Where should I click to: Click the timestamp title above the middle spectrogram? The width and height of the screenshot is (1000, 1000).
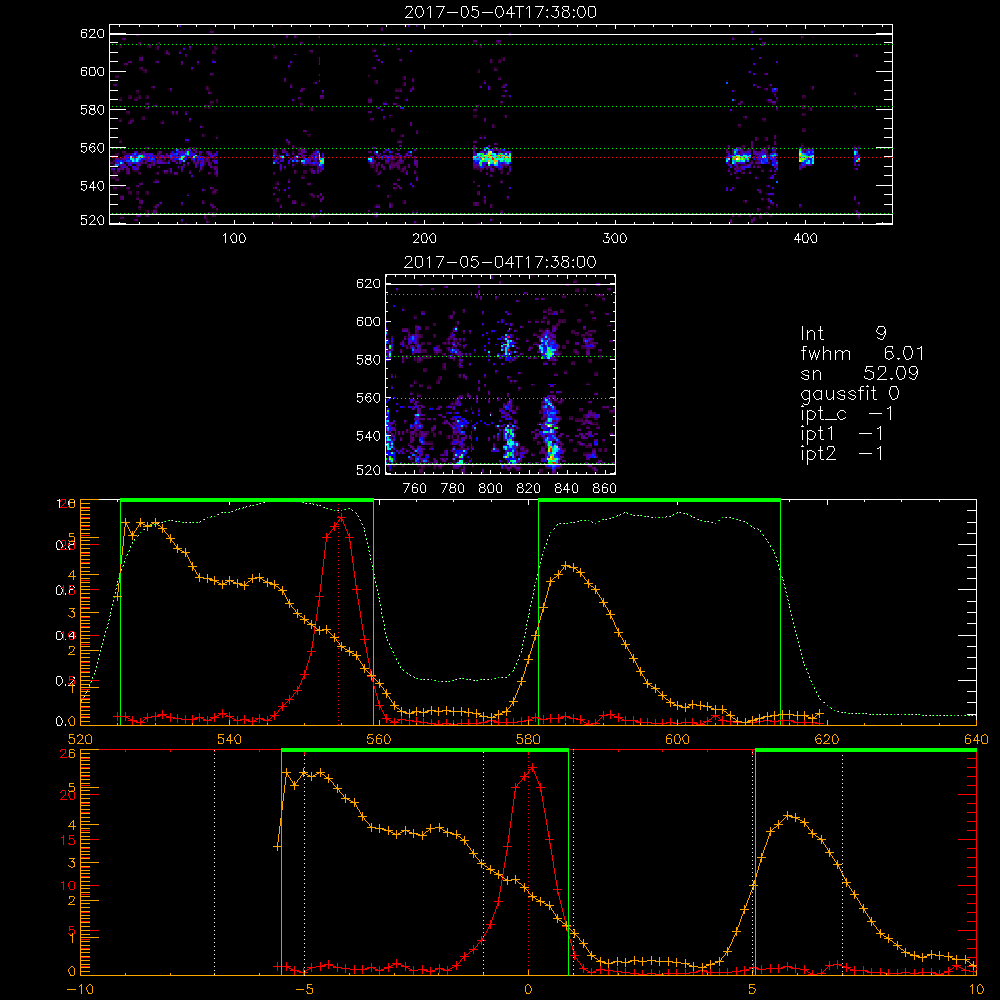coord(501,262)
